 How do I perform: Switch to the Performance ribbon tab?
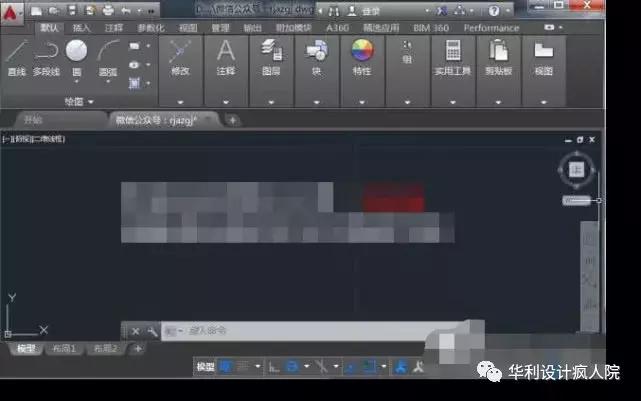(491, 28)
